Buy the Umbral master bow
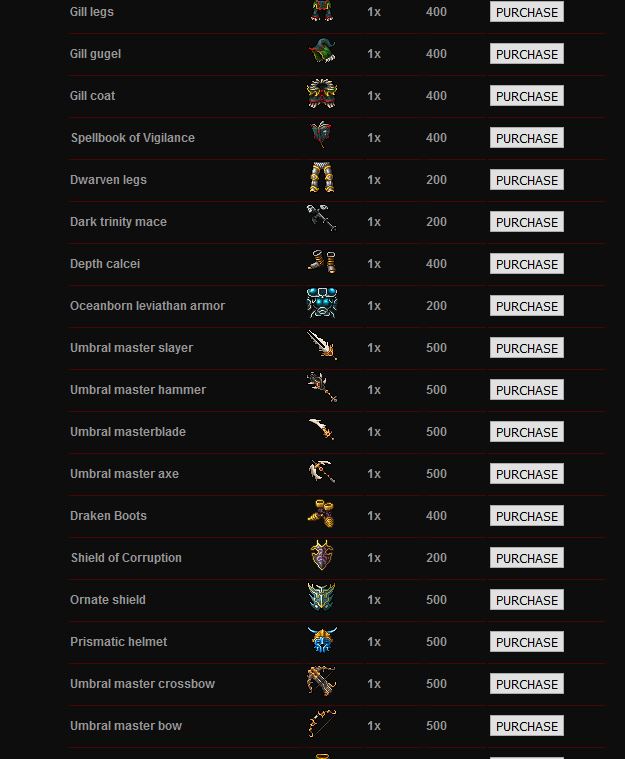Screen dimensions: 625x759 527,726
